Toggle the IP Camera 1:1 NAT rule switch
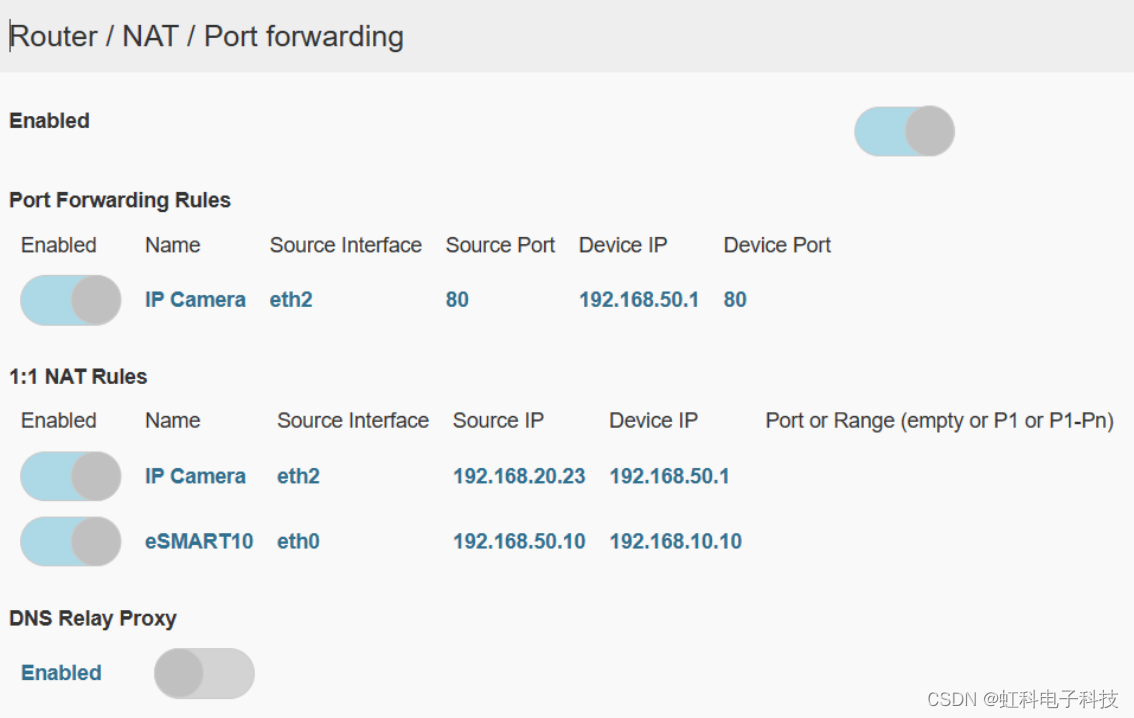Viewport: 1134px width, 718px height. coord(71,476)
